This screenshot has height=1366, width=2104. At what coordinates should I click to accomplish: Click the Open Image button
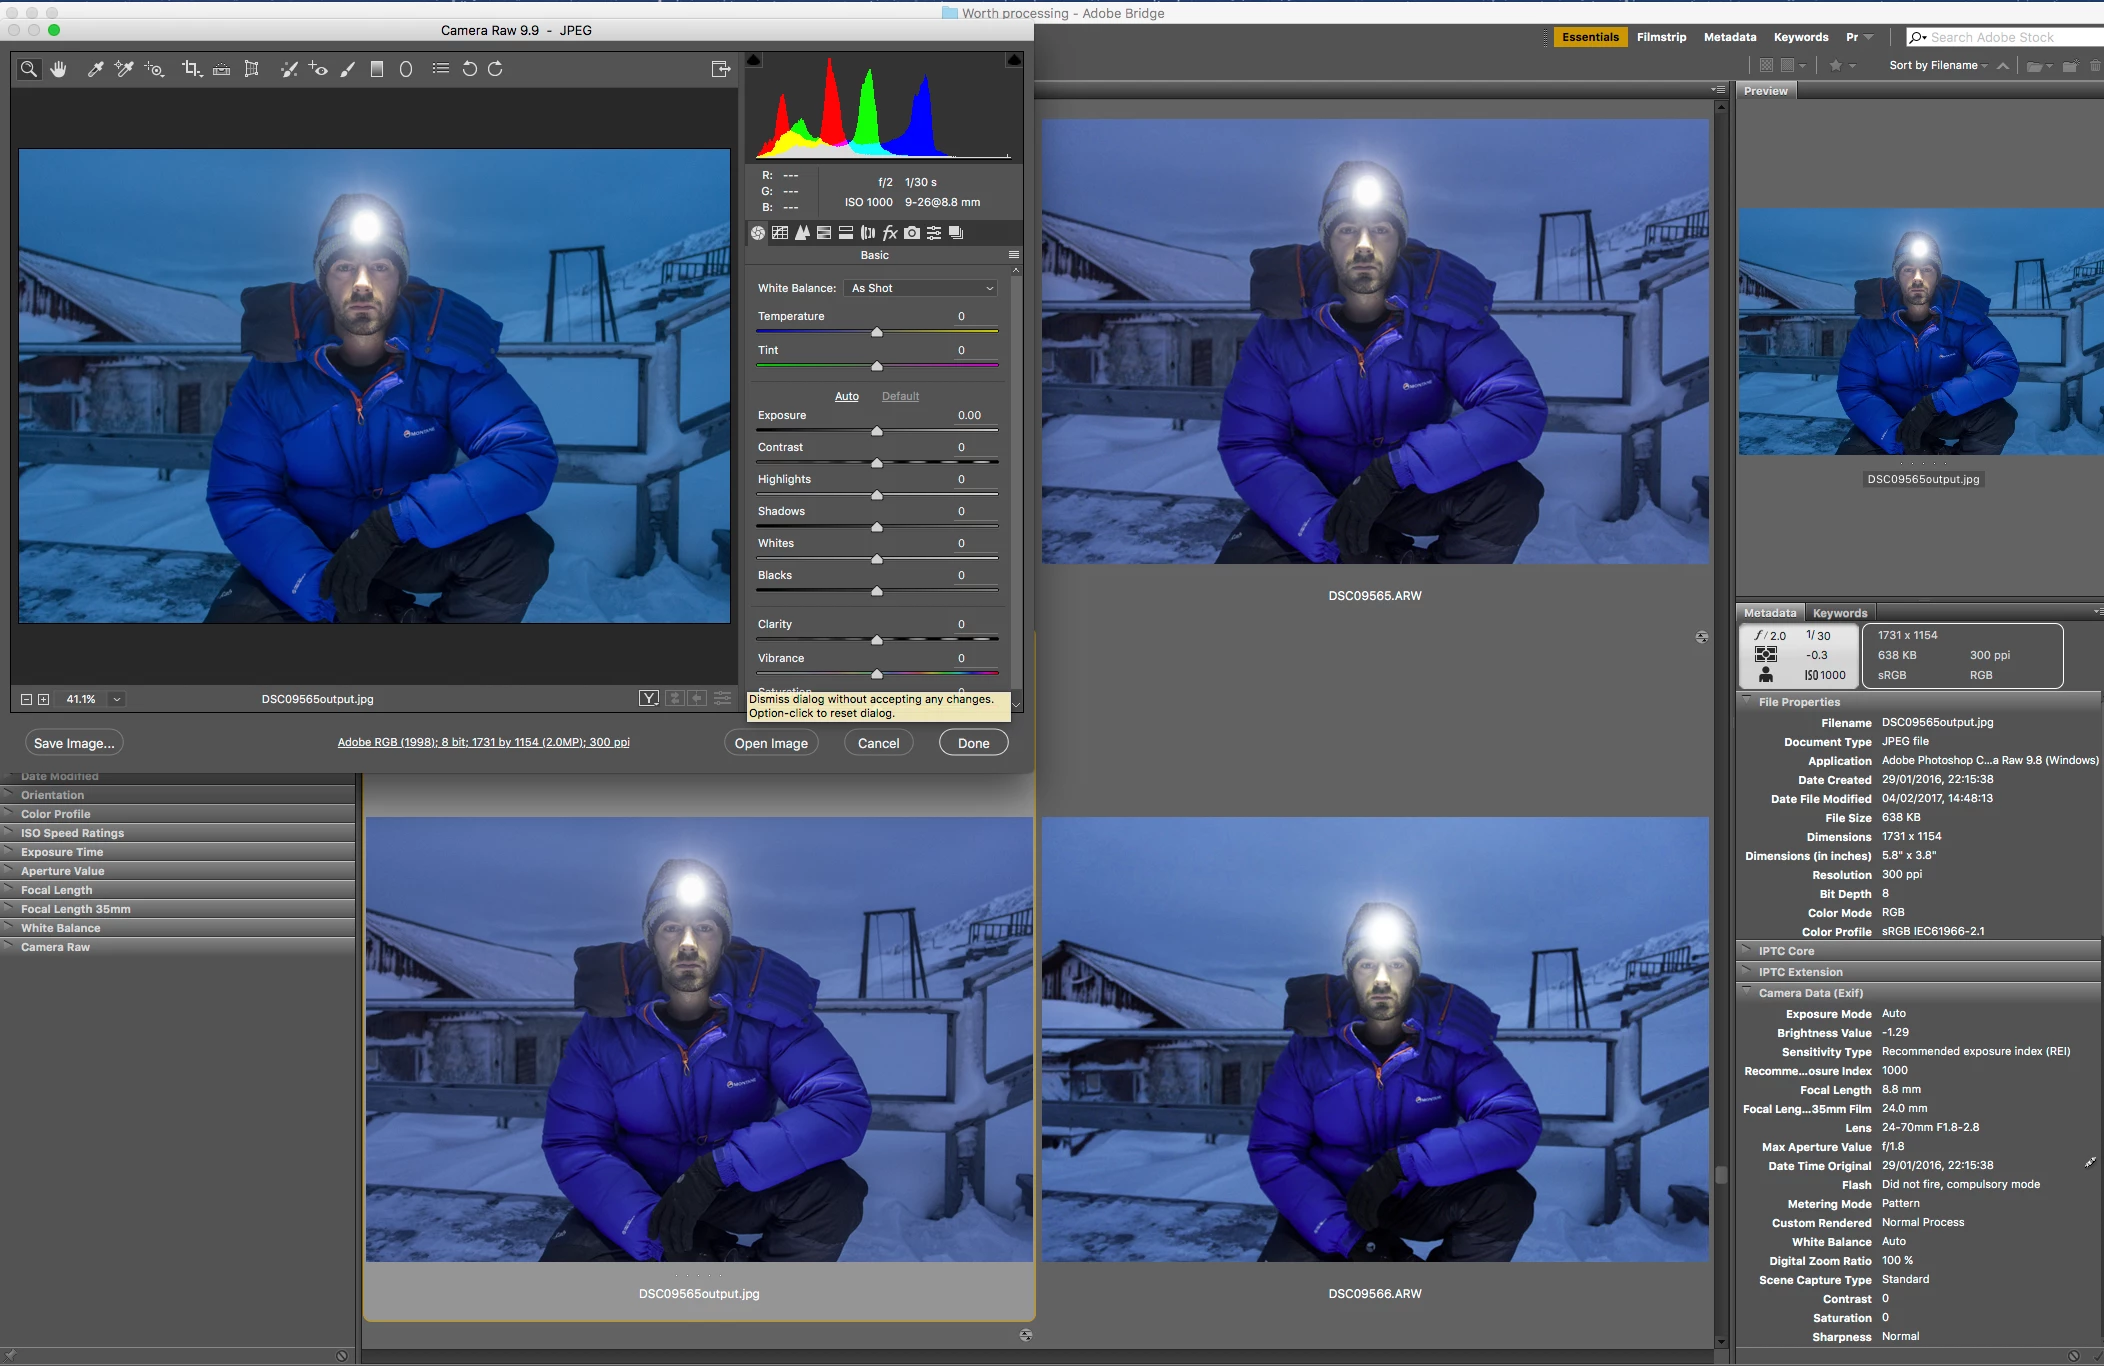point(771,743)
